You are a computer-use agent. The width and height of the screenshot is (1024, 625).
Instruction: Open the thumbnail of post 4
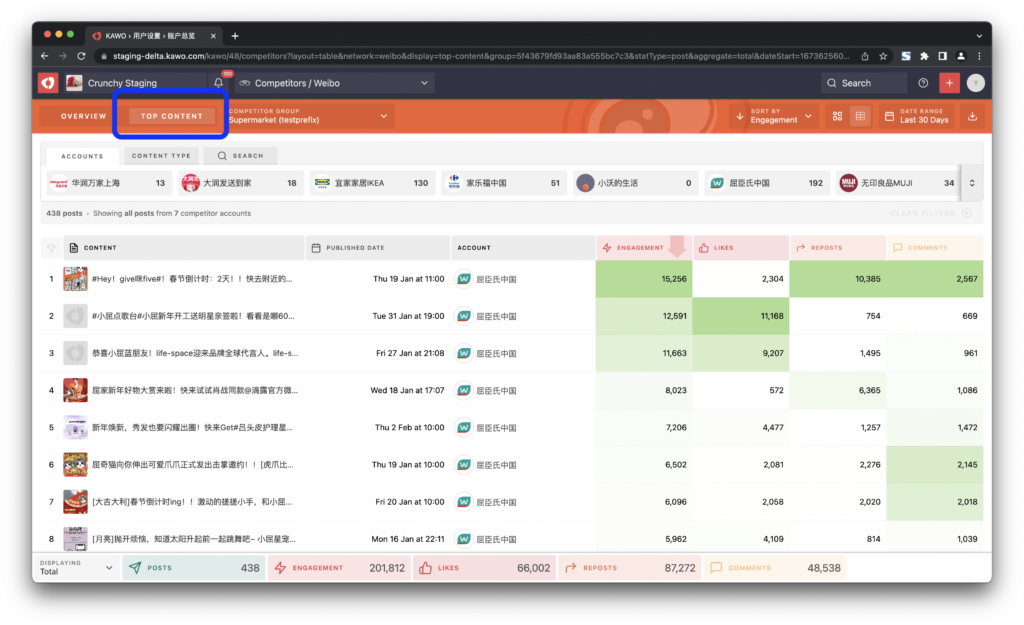[75, 391]
